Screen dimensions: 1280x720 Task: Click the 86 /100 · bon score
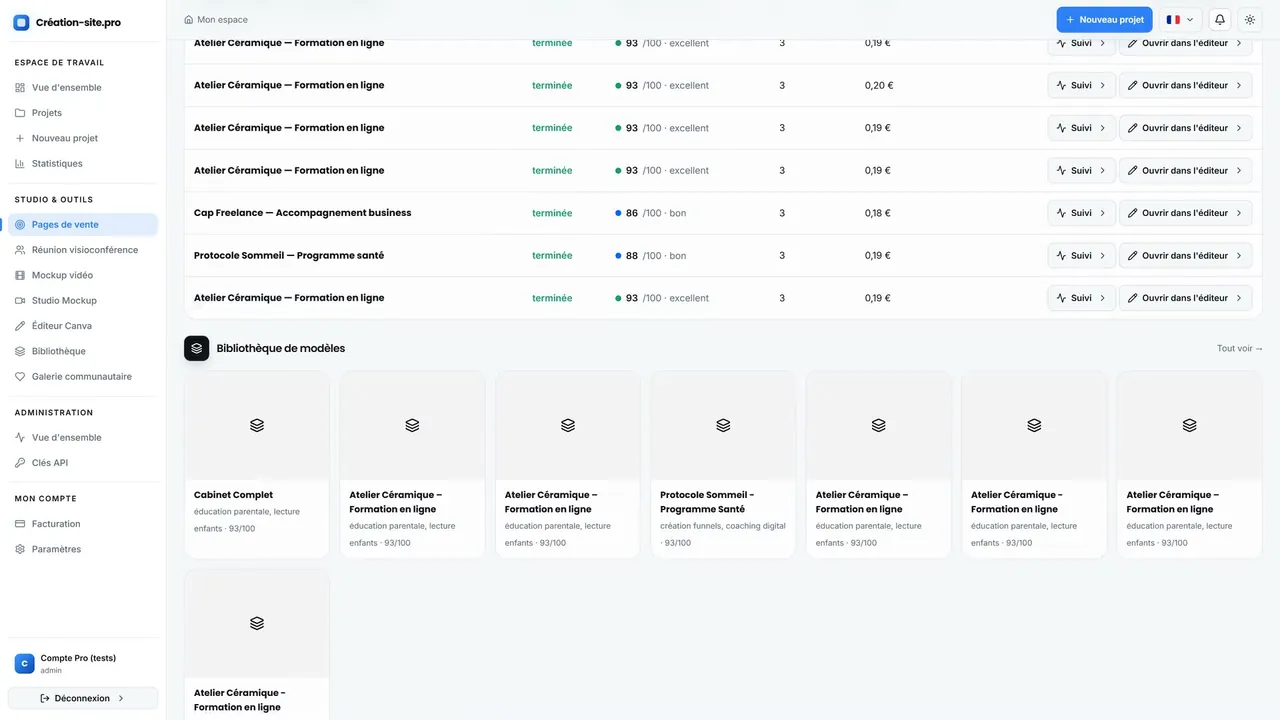[651, 213]
